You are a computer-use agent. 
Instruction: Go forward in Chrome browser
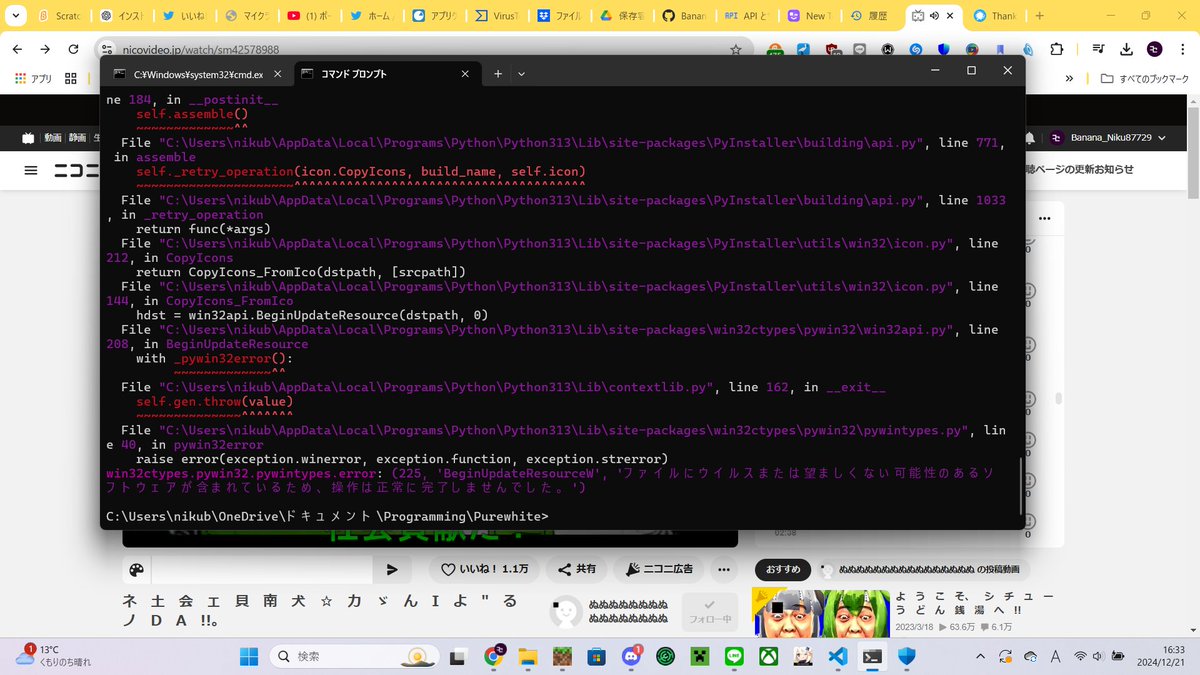(x=45, y=49)
